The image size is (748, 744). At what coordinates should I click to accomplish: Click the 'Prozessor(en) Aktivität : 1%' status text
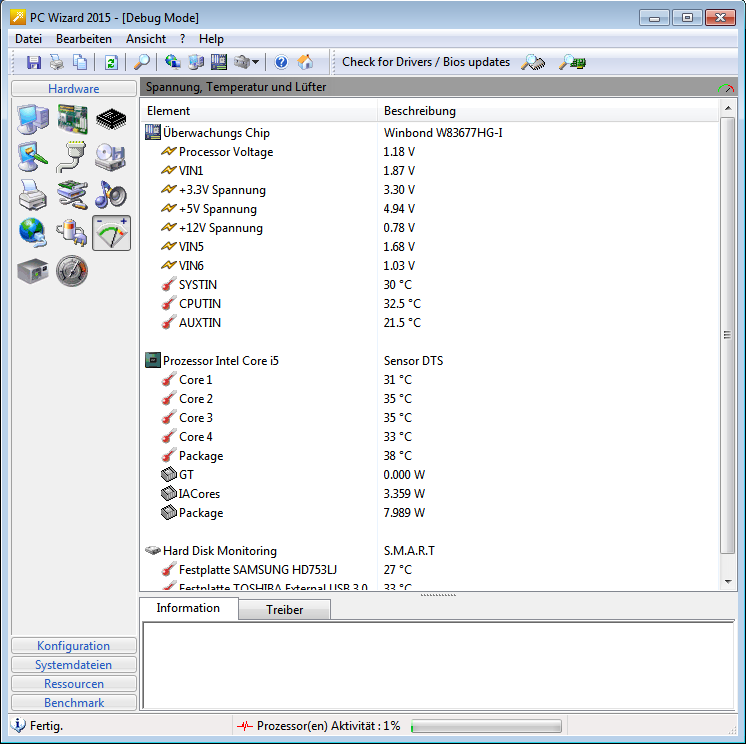[x=328, y=726]
